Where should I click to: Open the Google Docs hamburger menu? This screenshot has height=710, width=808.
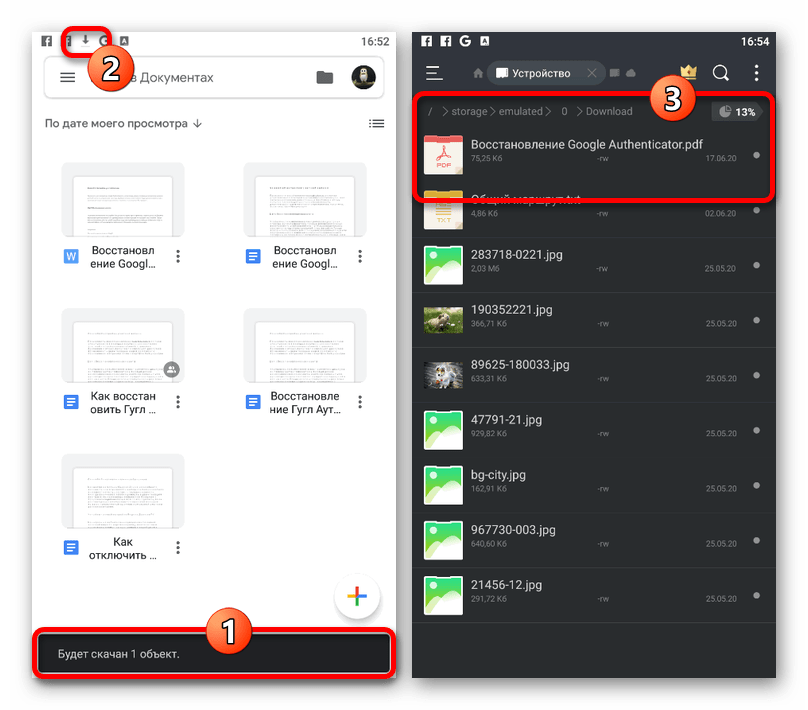(x=68, y=78)
